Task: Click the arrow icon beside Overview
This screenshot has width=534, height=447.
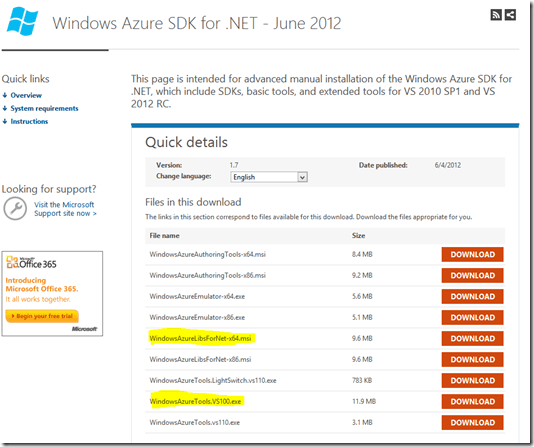Action: pyautogui.click(x=5, y=95)
